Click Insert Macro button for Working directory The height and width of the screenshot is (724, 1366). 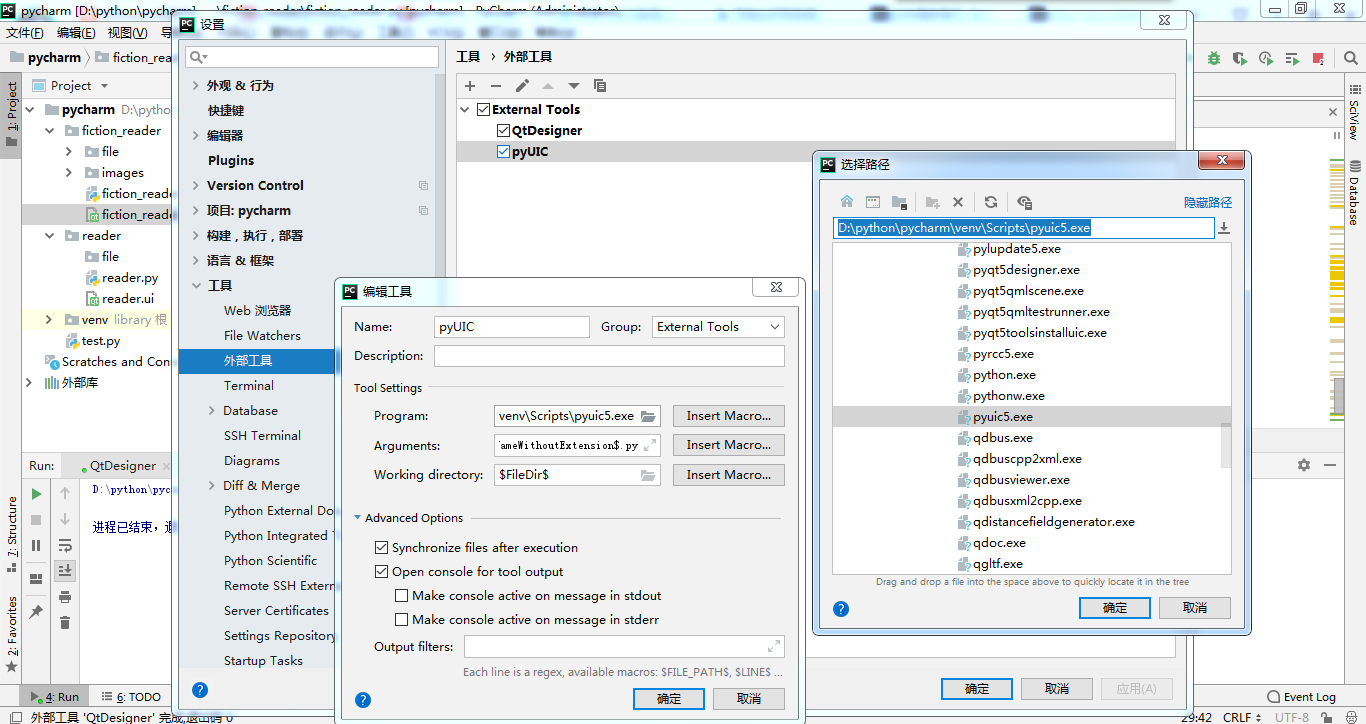tap(728, 475)
